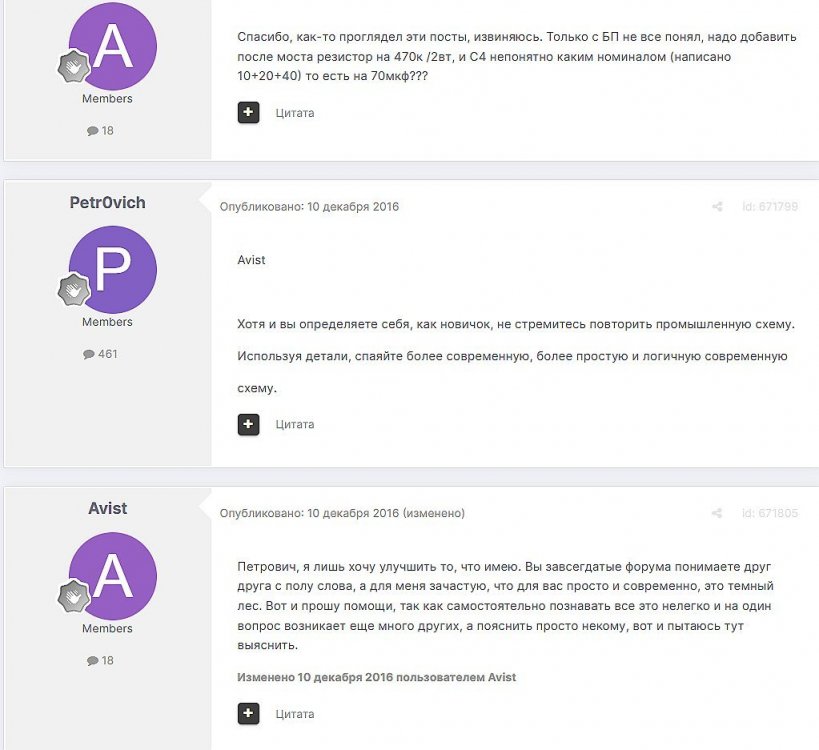Click the rank badge on the top post's avatar
Viewport: 819px width, 750px height.
[x=71, y=67]
